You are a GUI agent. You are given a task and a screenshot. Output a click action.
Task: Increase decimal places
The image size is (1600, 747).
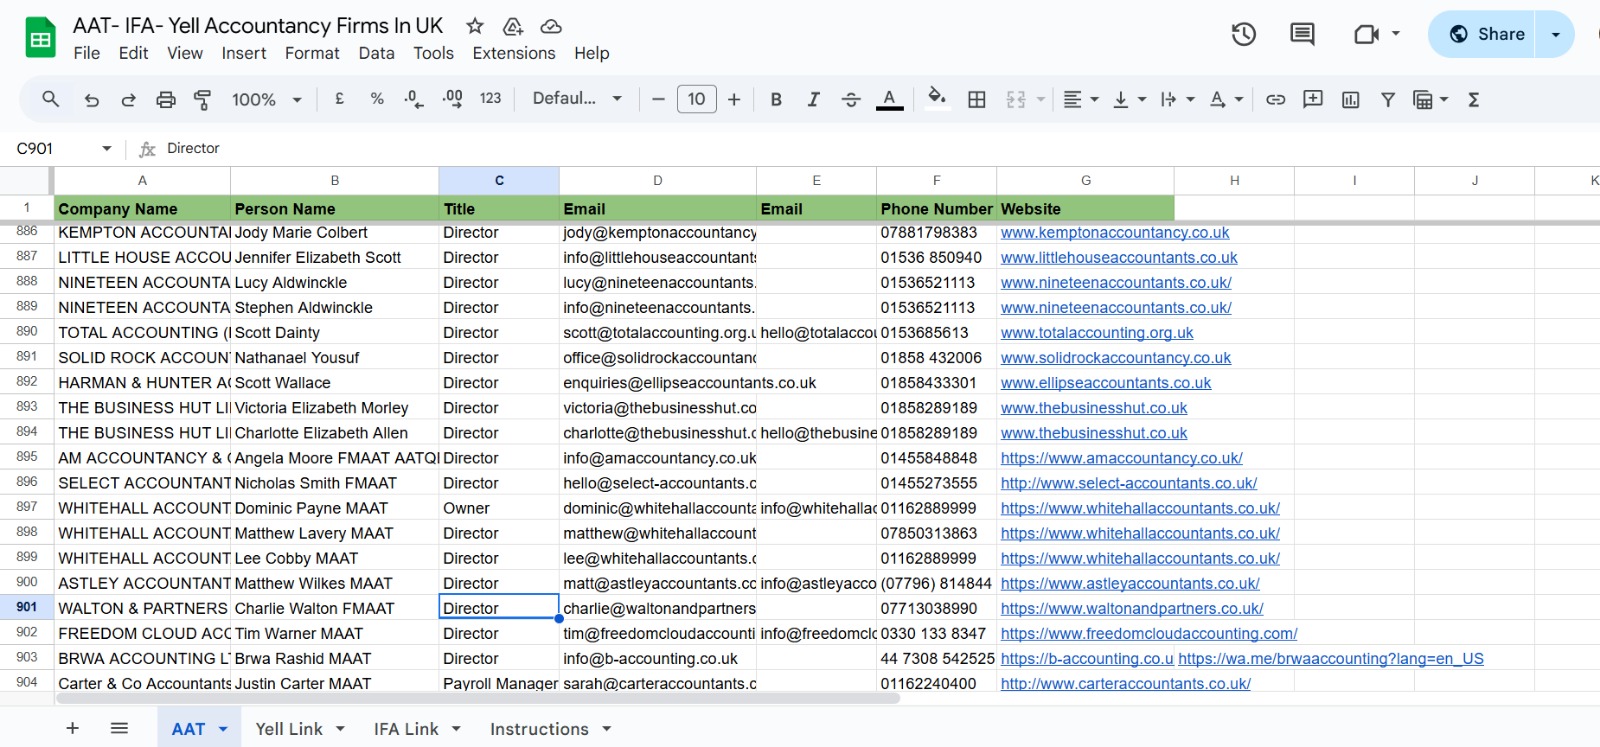(452, 99)
